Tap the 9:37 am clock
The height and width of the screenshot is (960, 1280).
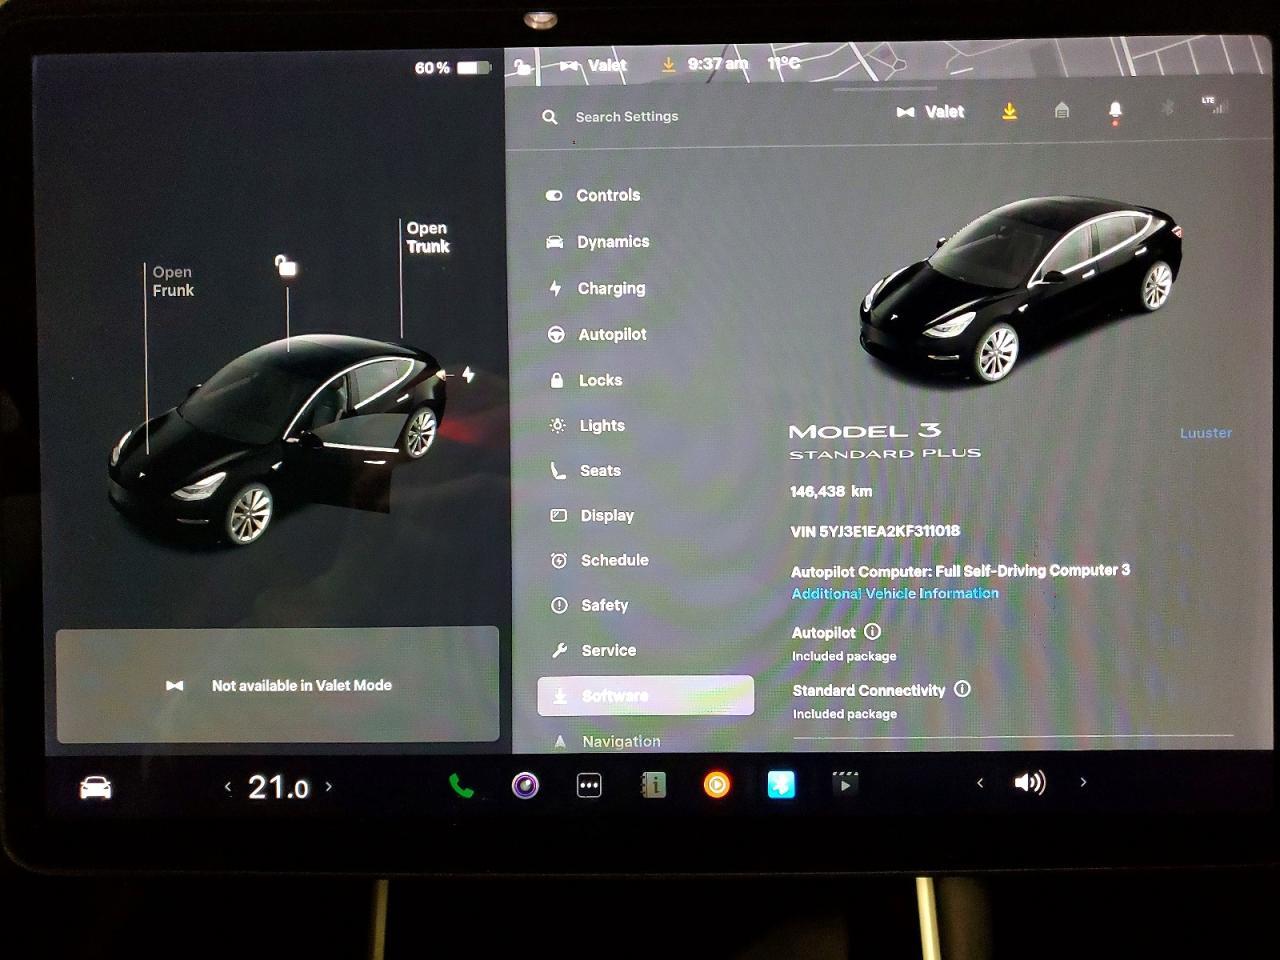[x=718, y=64]
